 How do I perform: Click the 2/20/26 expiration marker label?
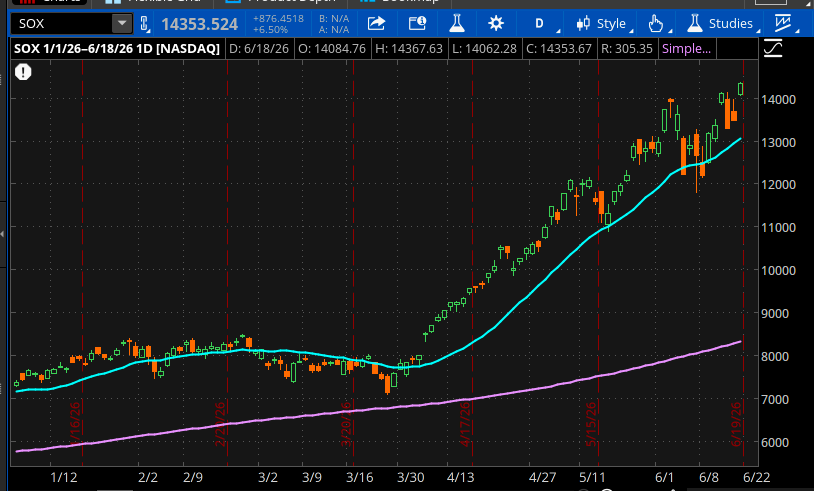220,424
